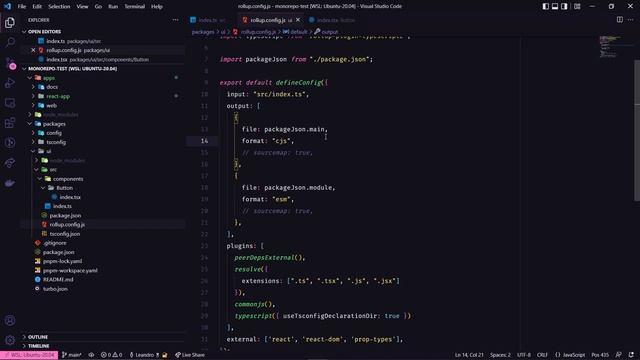Close the rollup.config.js editor tab

pos(298,20)
